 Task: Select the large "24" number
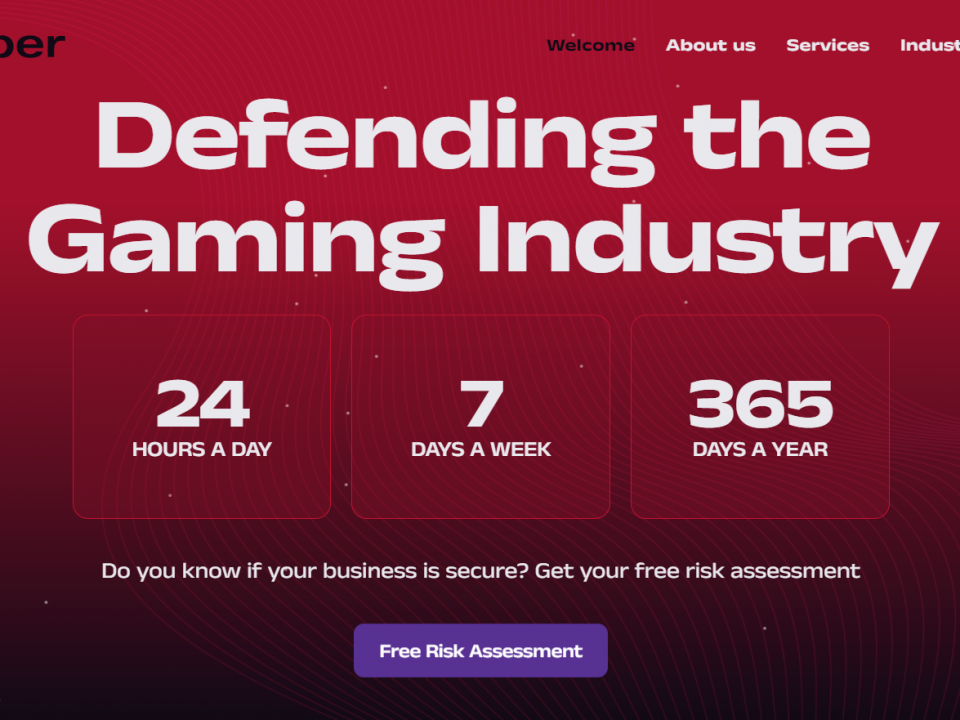[202, 405]
